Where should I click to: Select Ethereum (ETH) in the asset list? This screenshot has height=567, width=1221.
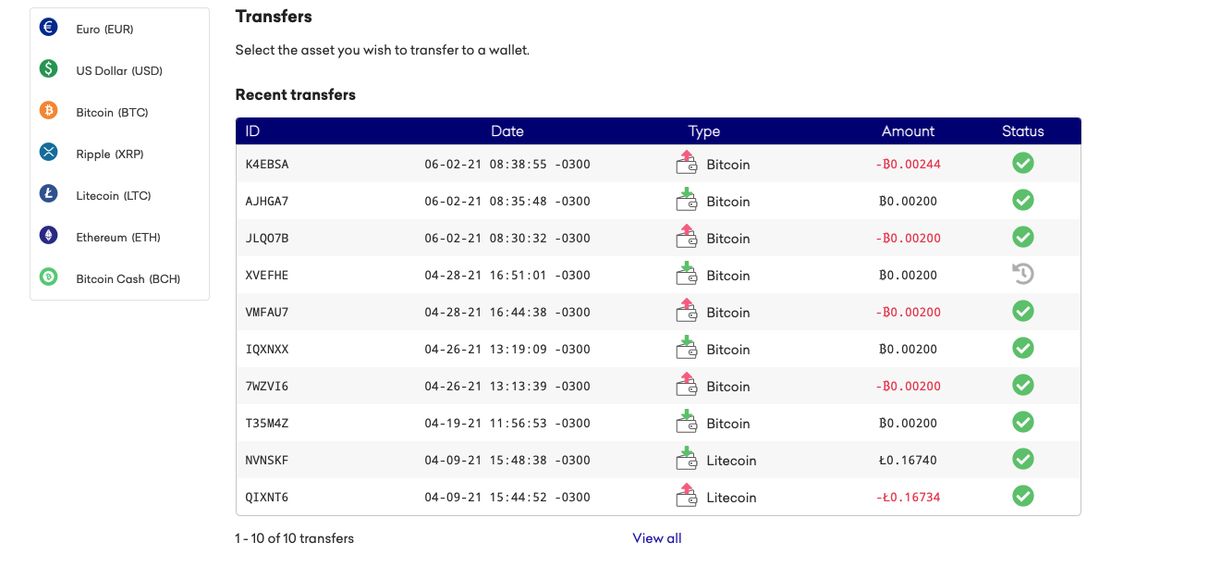[x=118, y=237]
